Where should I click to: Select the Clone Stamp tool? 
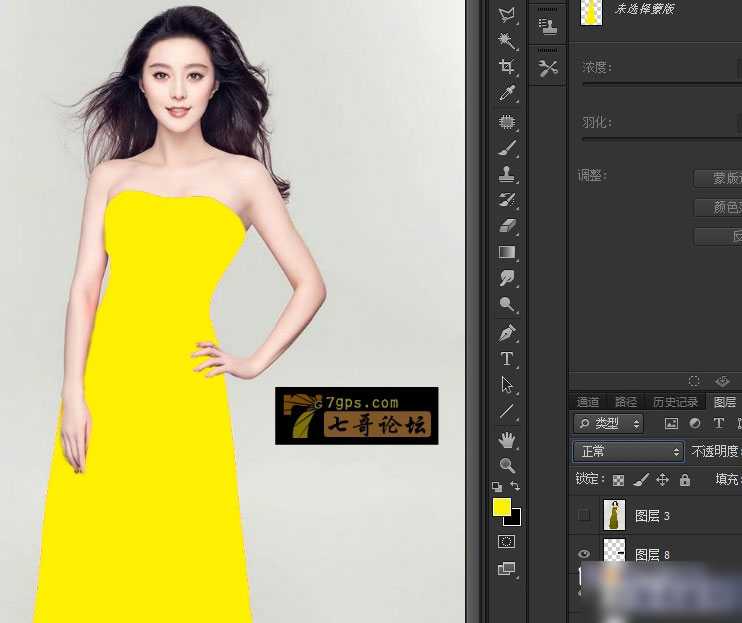[x=507, y=174]
